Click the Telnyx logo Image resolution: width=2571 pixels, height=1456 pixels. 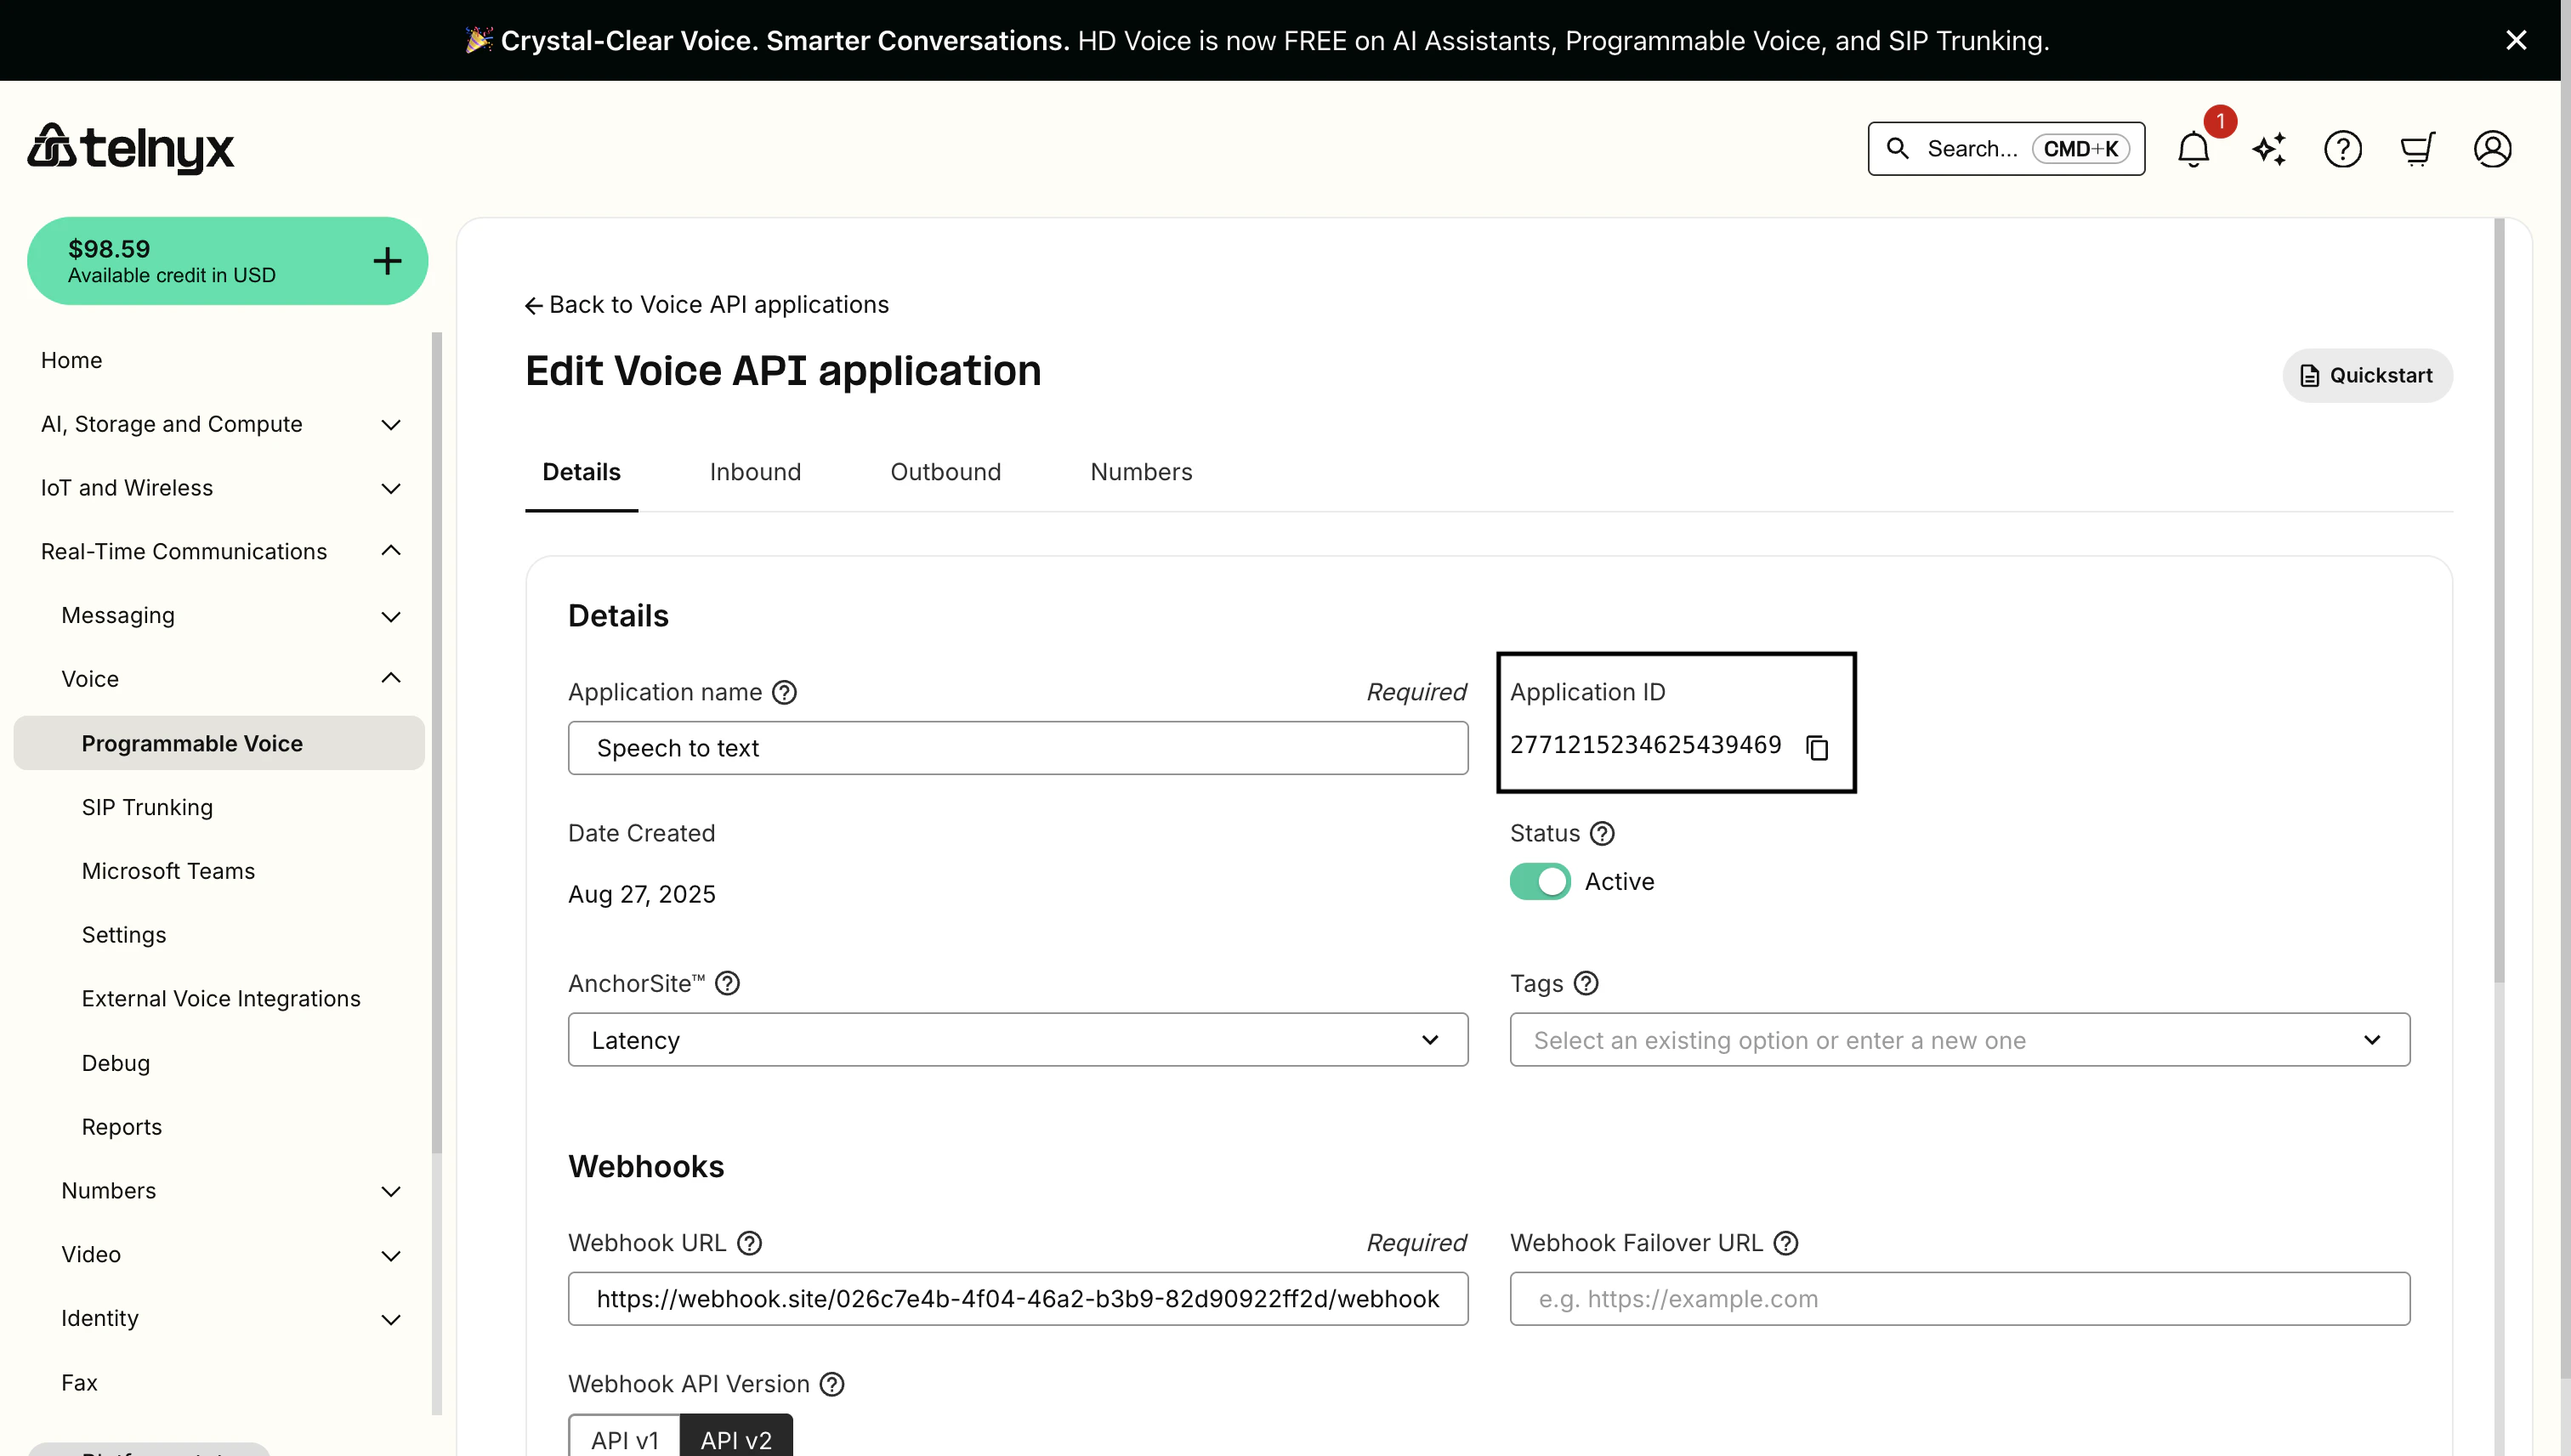pyautogui.click(x=130, y=148)
